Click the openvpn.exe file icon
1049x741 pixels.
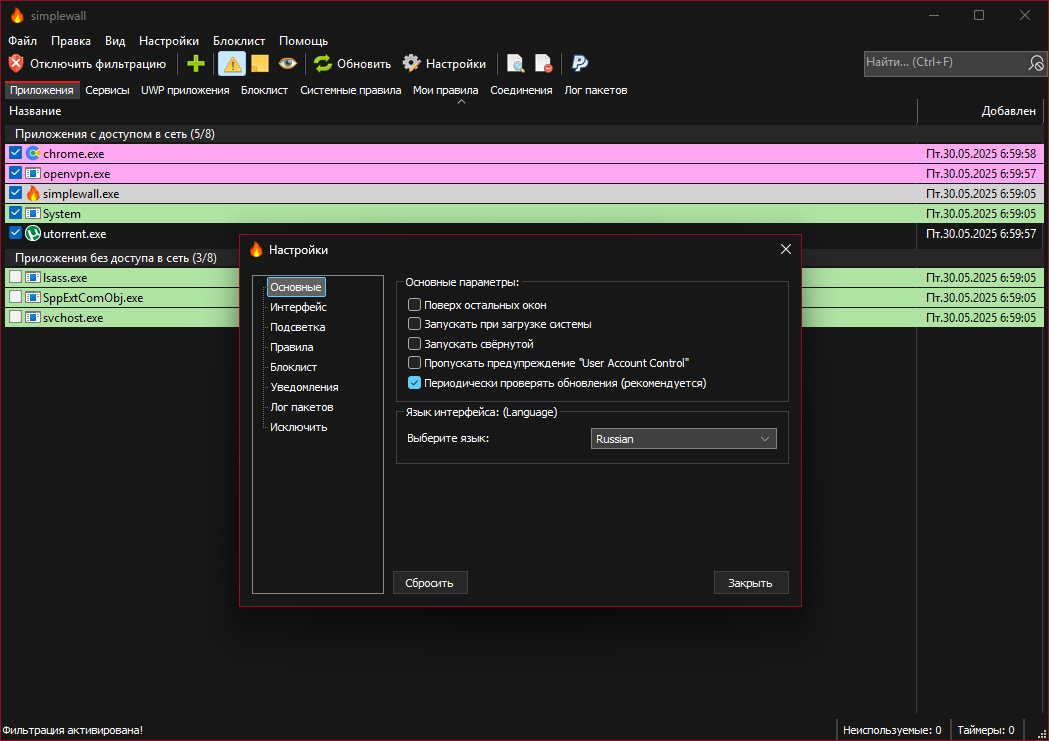(33, 173)
